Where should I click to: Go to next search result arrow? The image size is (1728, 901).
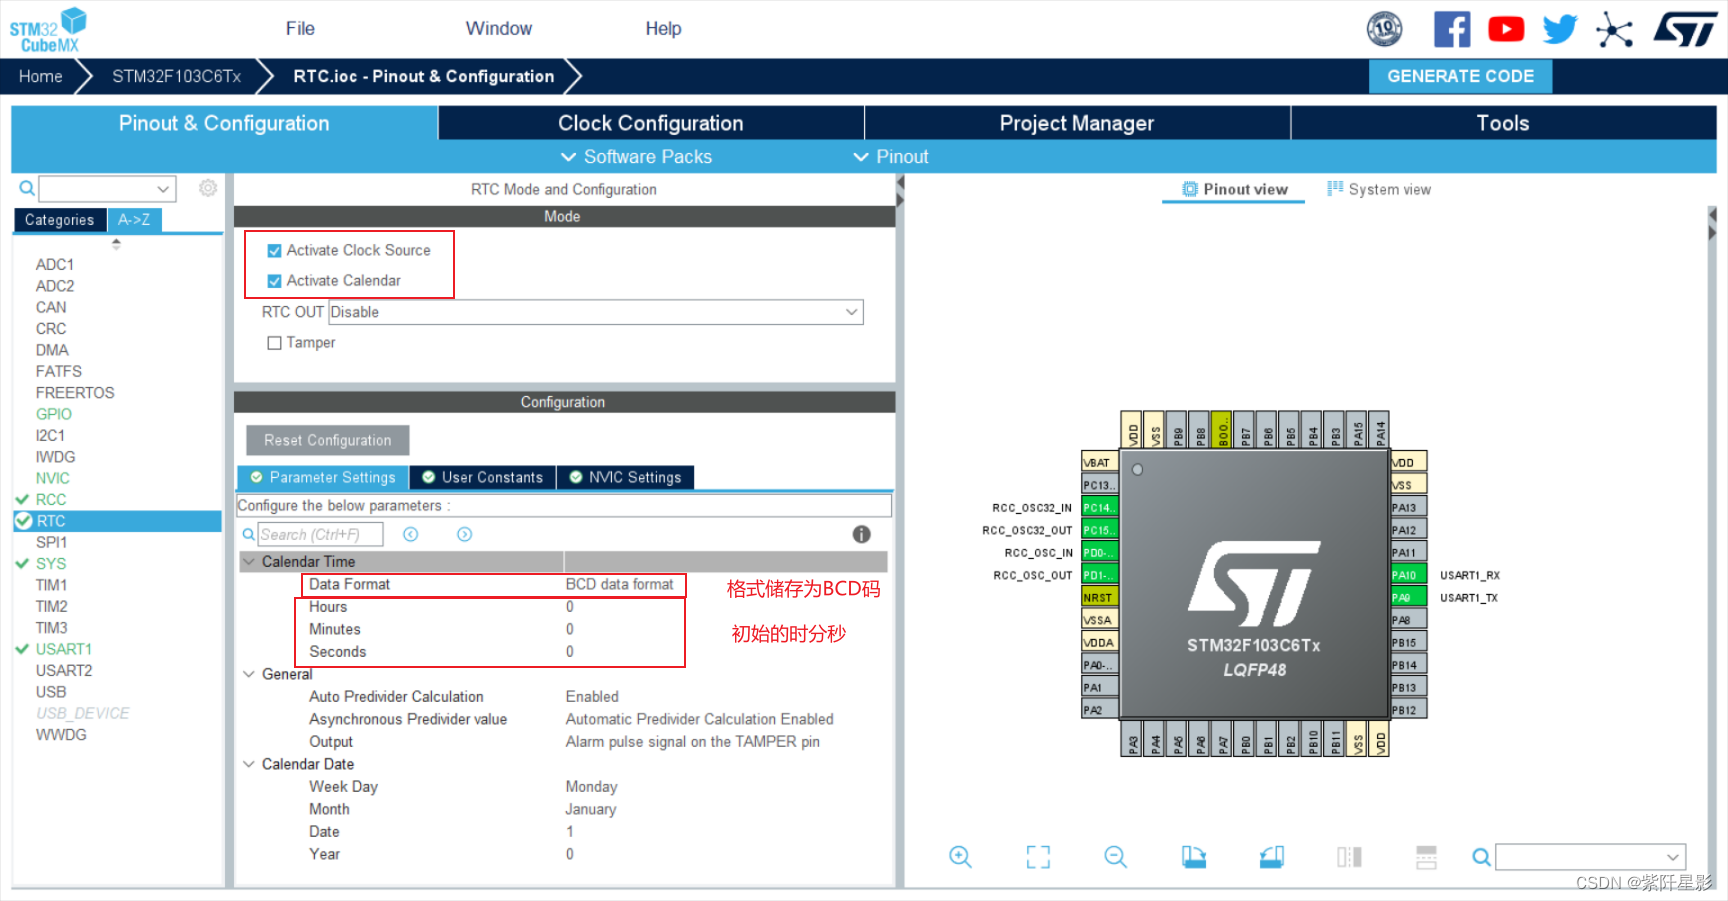tap(465, 534)
